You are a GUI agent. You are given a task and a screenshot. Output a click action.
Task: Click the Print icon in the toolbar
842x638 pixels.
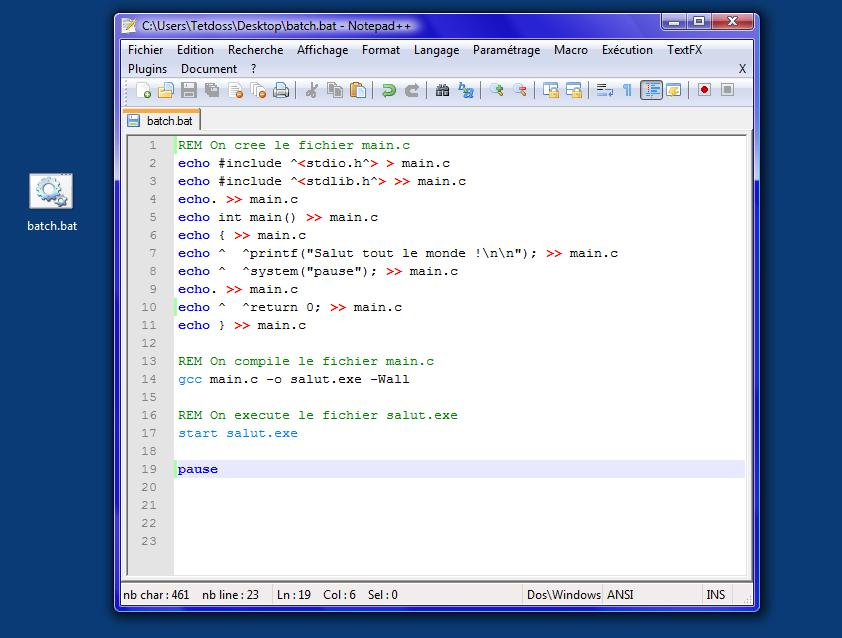(x=281, y=91)
